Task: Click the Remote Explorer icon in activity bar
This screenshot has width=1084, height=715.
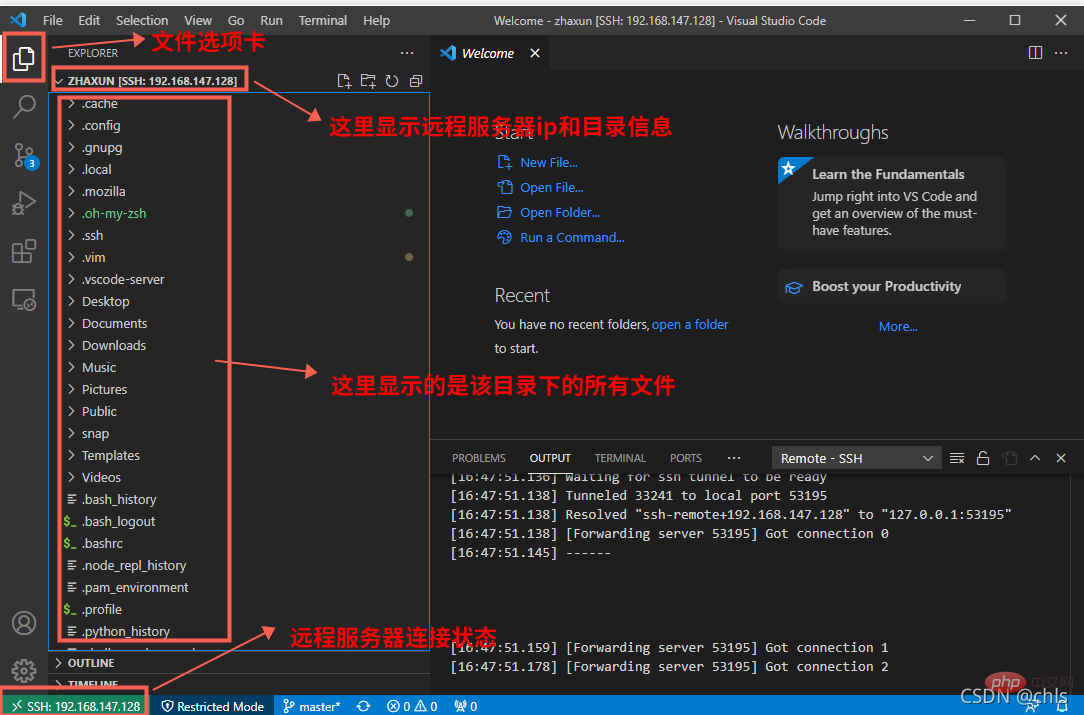Action: pyautogui.click(x=24, y=299)
